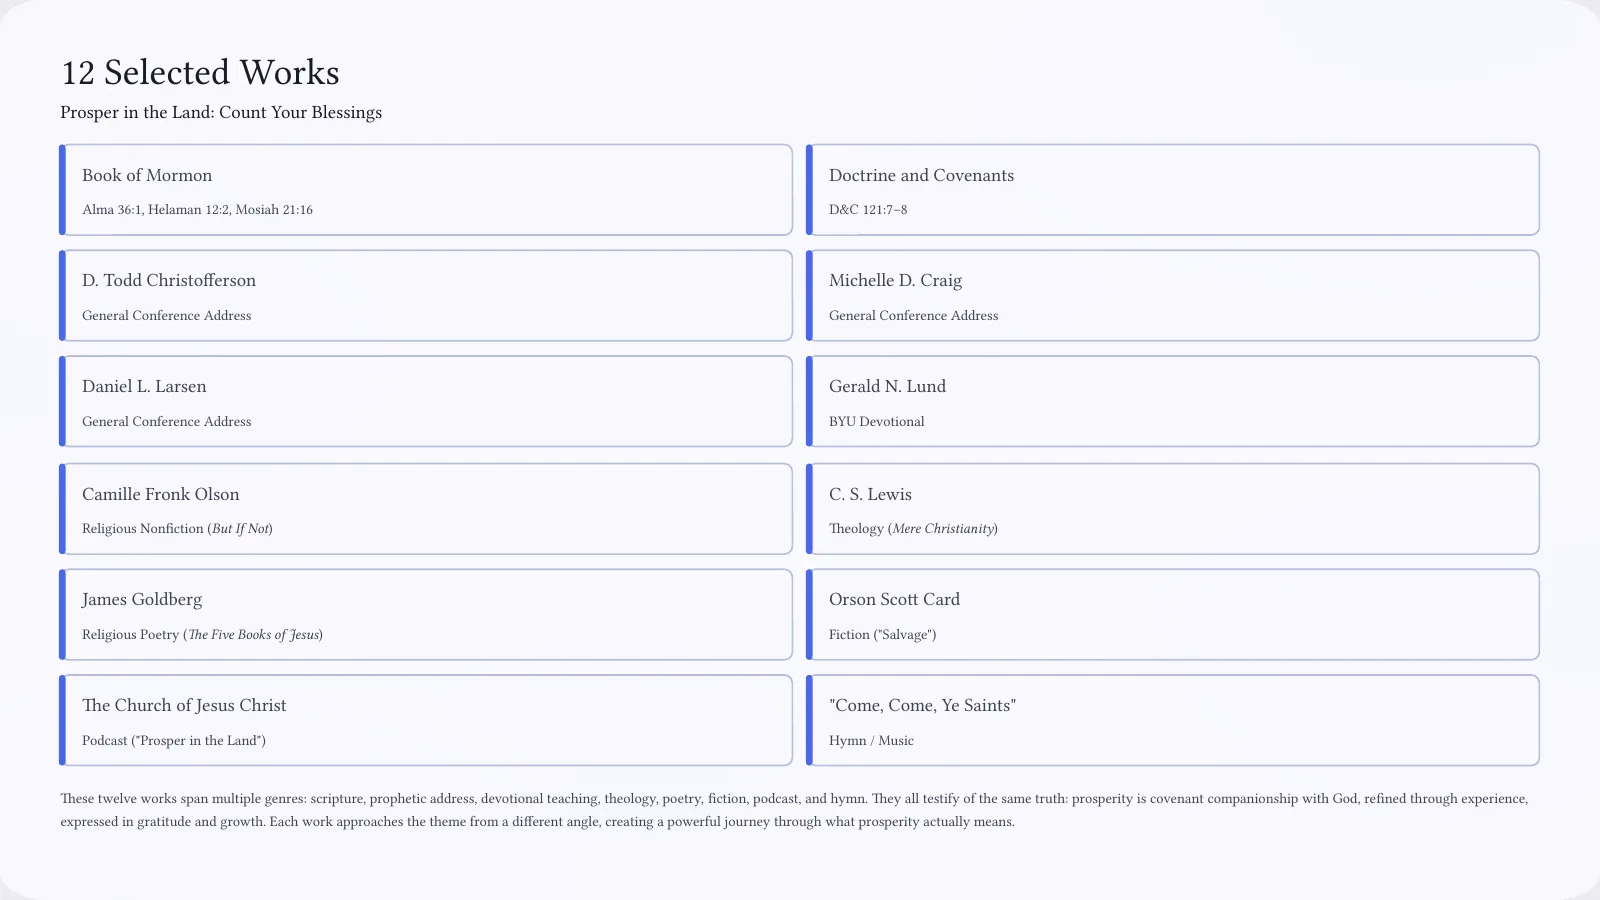Click the subtitle "Prosper in the Land: Count Your Blessings"
The image size is (1600, 900).
click(x=221, y=112)
